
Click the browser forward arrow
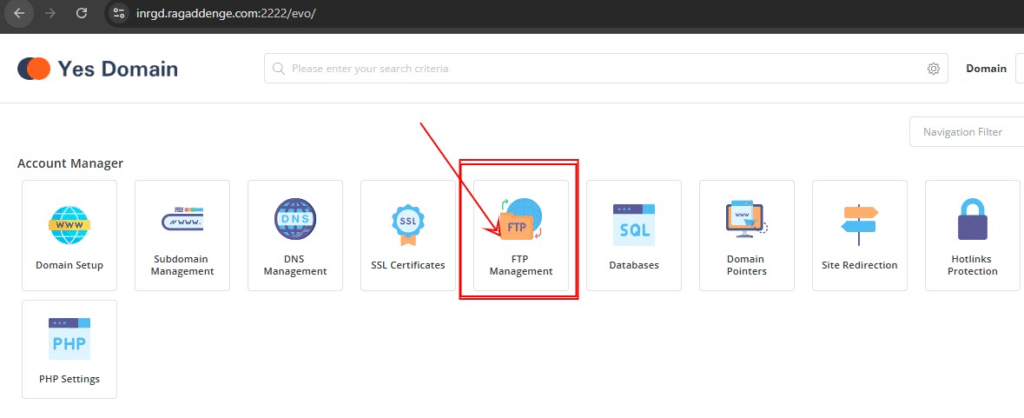tap(51, 14)
